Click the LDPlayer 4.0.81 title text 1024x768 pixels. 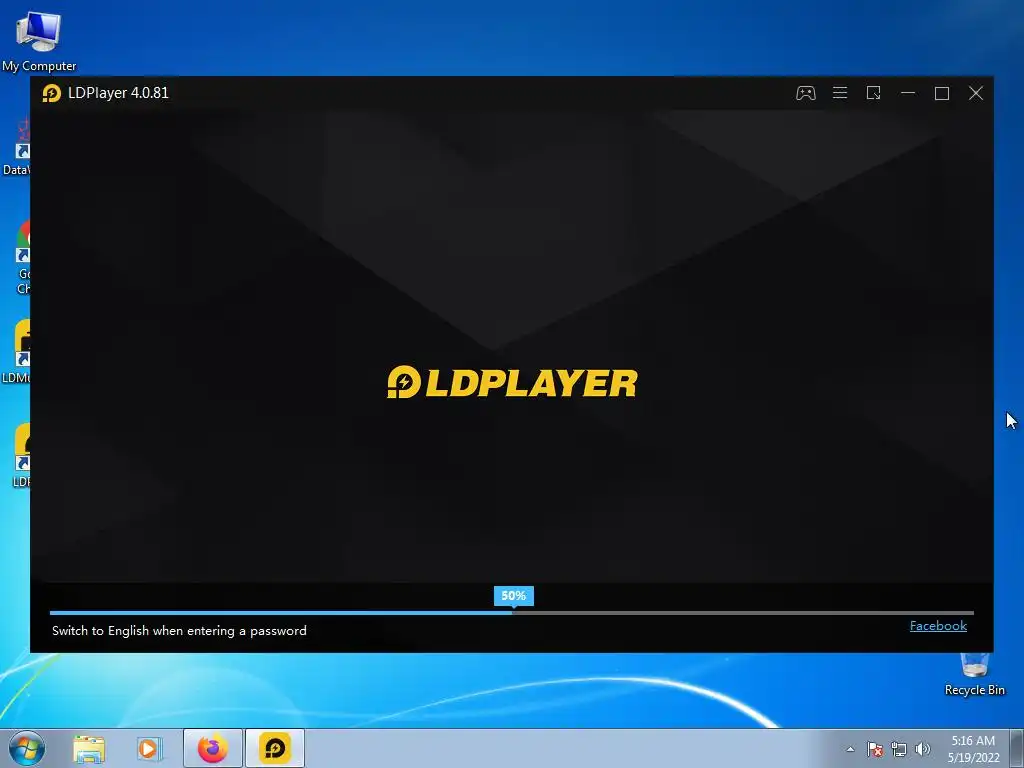click(x=118, y=93)
